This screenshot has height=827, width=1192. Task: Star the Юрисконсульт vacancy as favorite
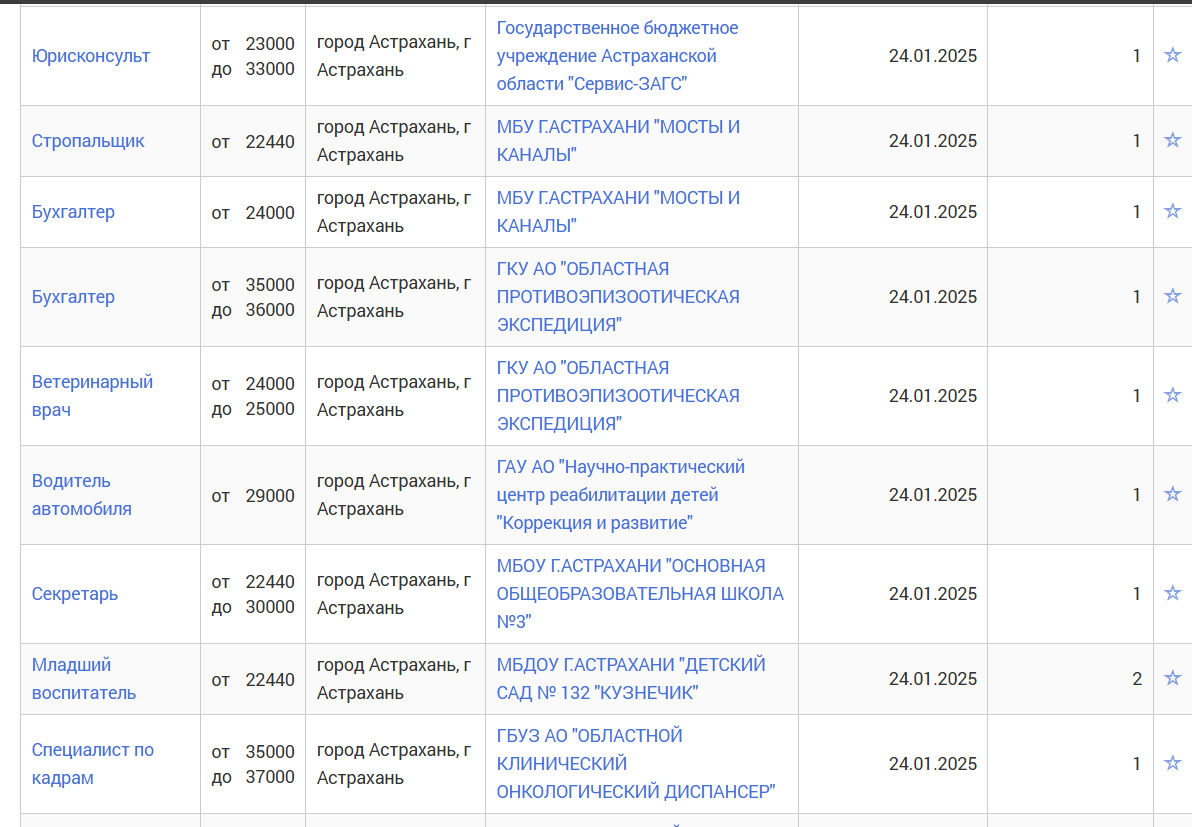1172,55
